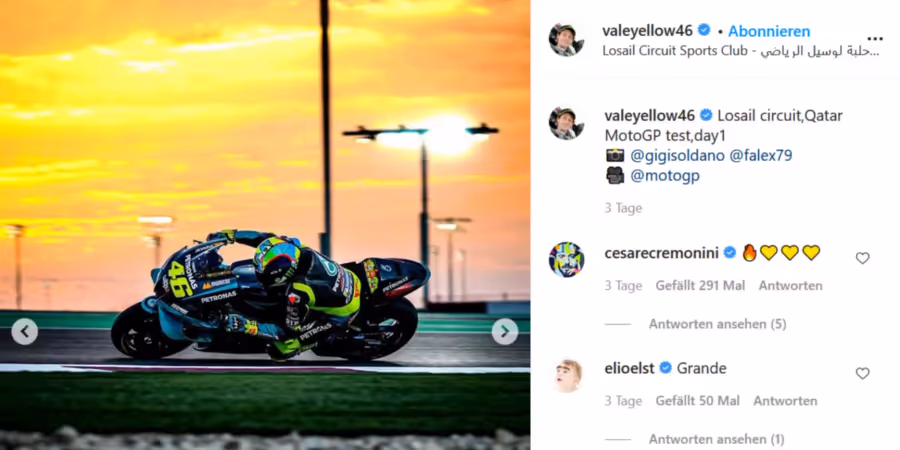Expand 'Antworten ansehen (5)' replies
900x450 pixels.
tap(717, 324)
